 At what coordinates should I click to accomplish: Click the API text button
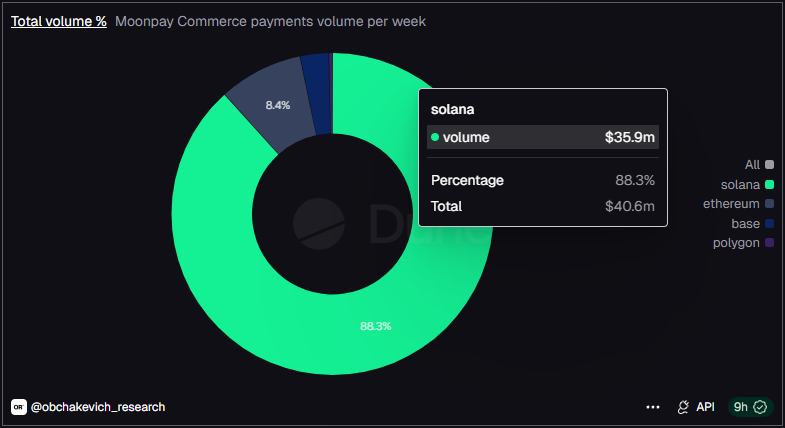click(705, 407)
